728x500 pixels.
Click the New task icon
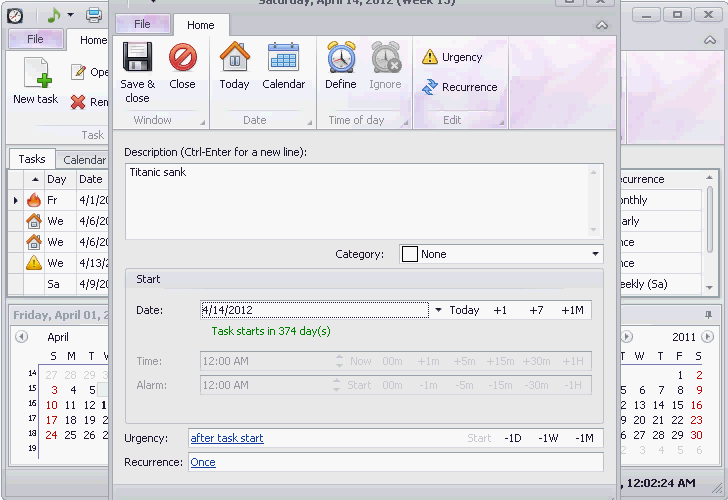tap(38, 73)
